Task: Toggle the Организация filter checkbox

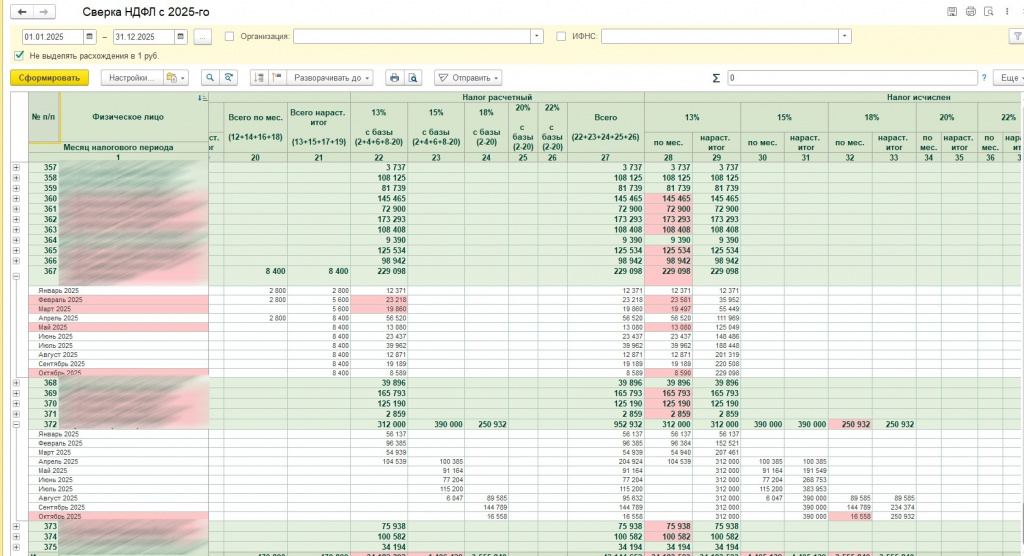Action: click(230, 36)
